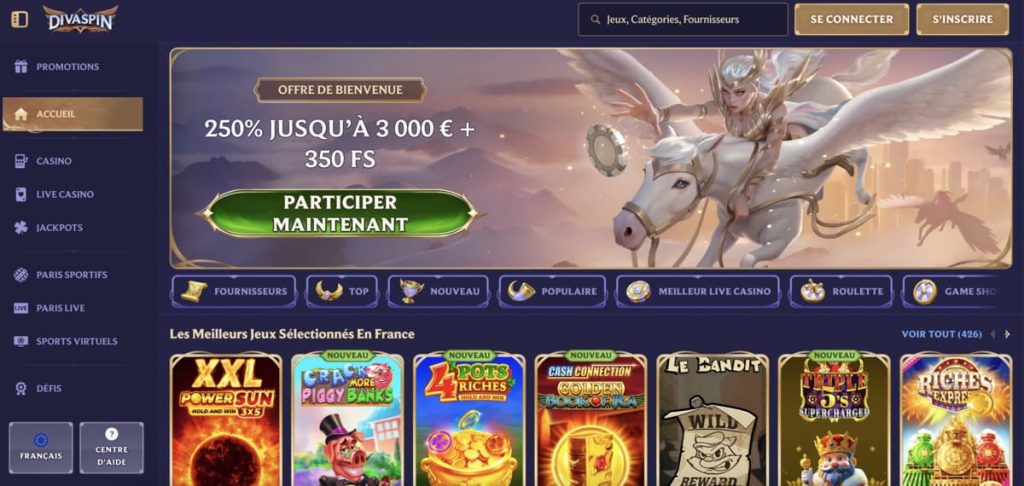Viewport: 1024px width, 486px height.
Task: Open Promotions via the gift icon
Action: click(x=21, y=67)
